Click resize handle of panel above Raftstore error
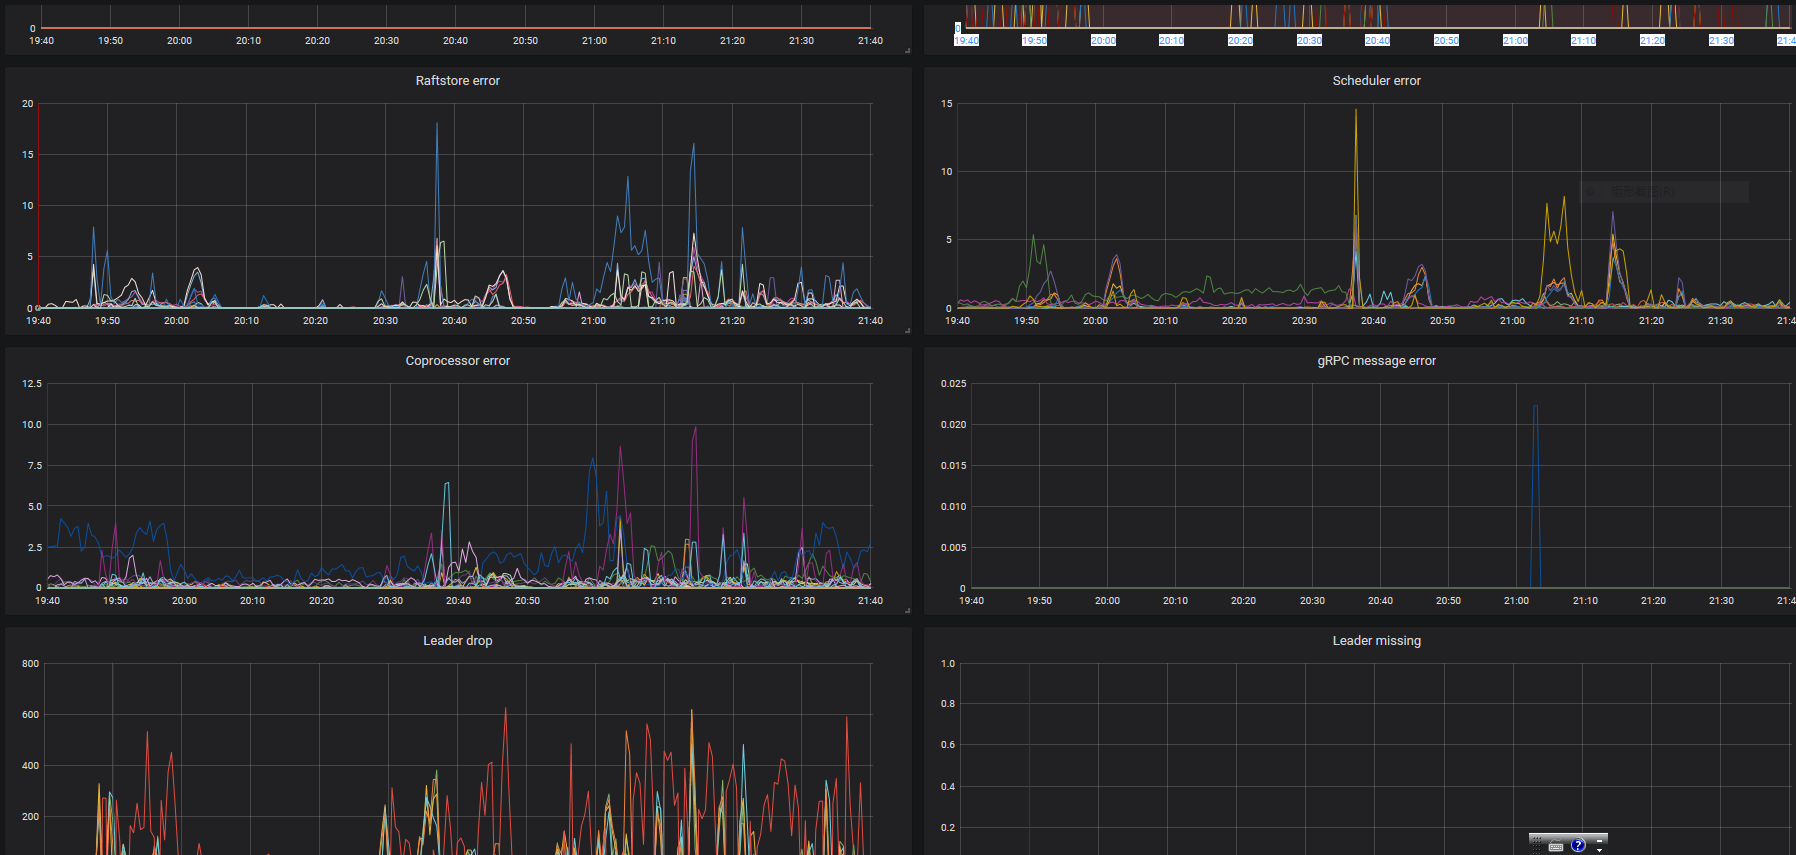The height and width of the screenshot is (855, 1796). 907,50
